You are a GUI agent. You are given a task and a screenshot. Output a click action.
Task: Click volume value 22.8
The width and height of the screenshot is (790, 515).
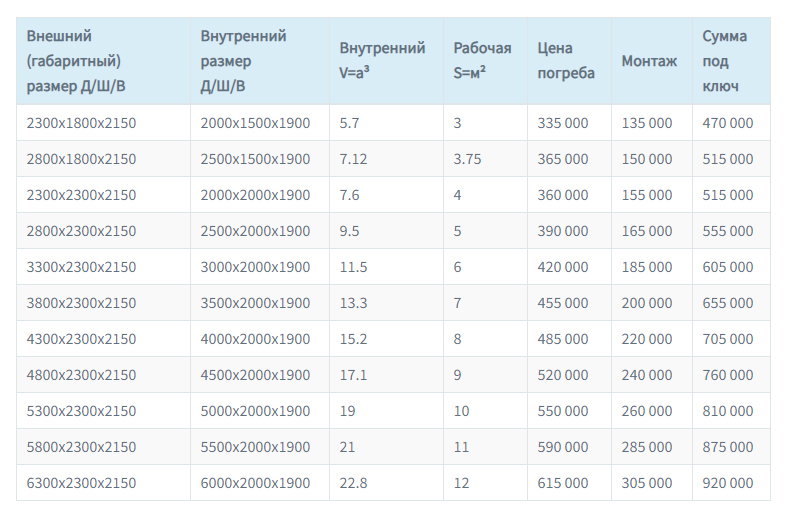(353, 483)
